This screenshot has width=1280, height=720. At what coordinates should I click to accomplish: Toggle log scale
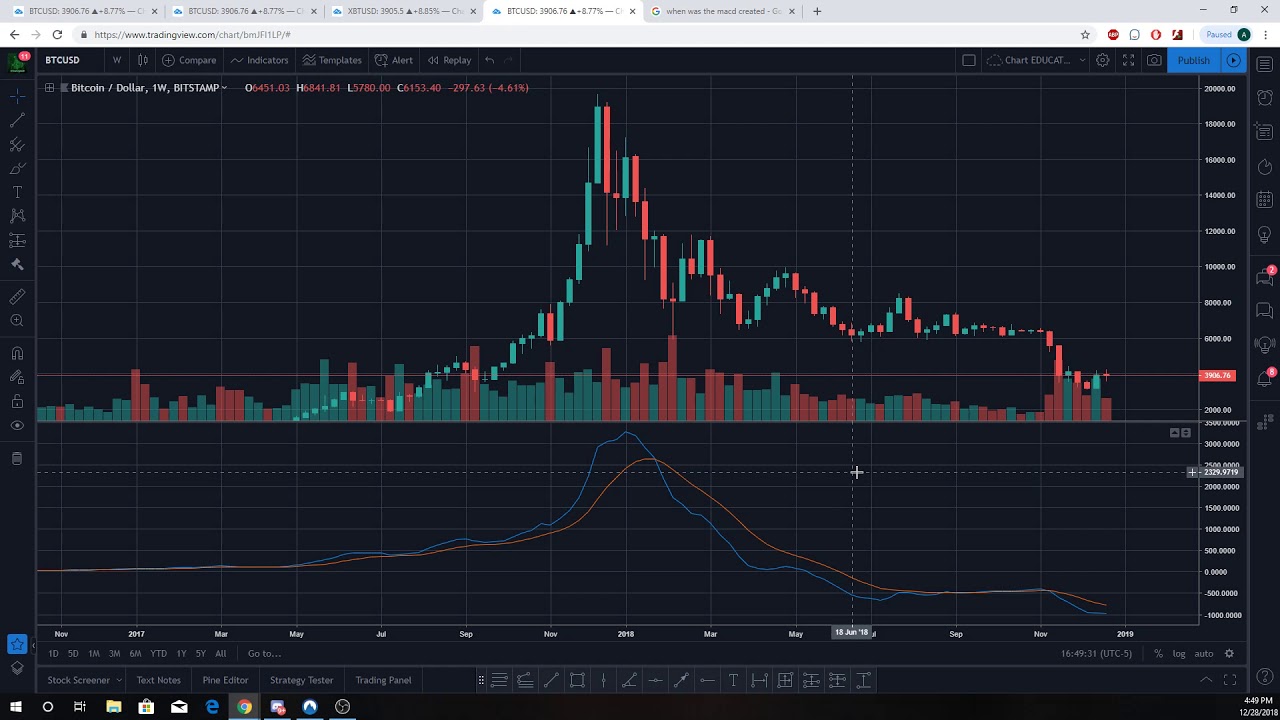click(x=1179, y=654)
